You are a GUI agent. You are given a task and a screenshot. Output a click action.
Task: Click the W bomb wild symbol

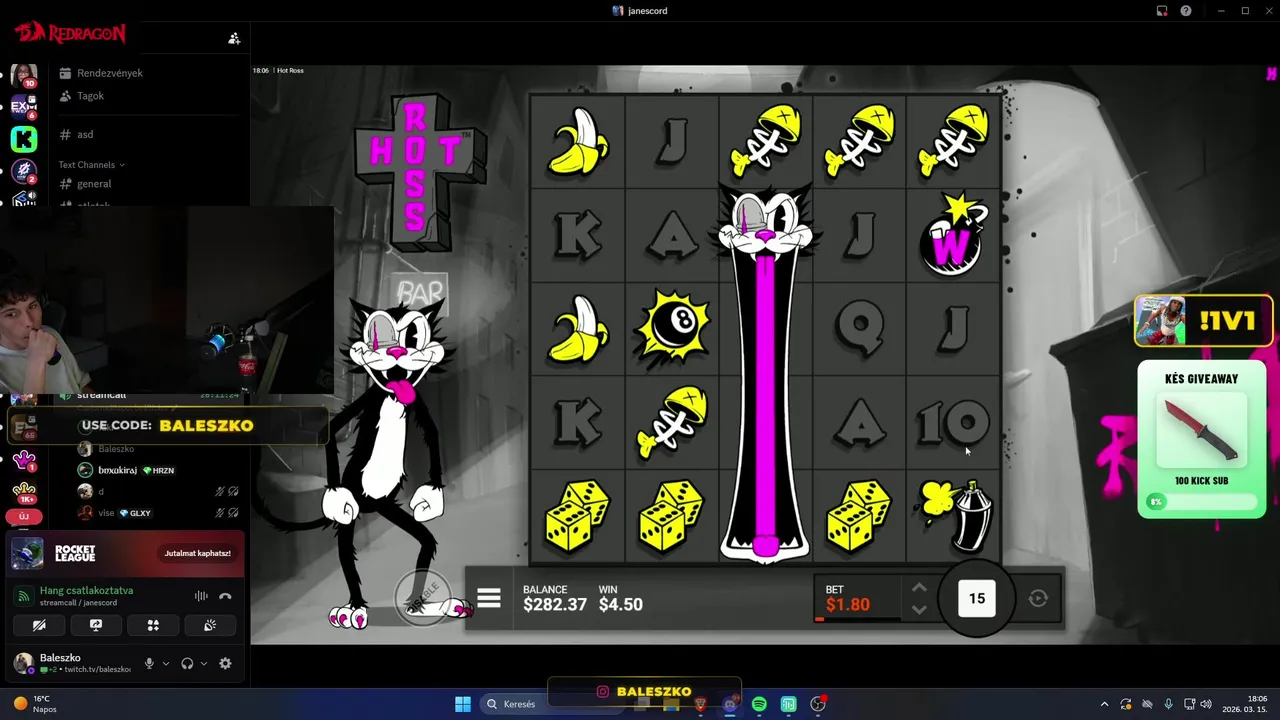pos(951,236)
